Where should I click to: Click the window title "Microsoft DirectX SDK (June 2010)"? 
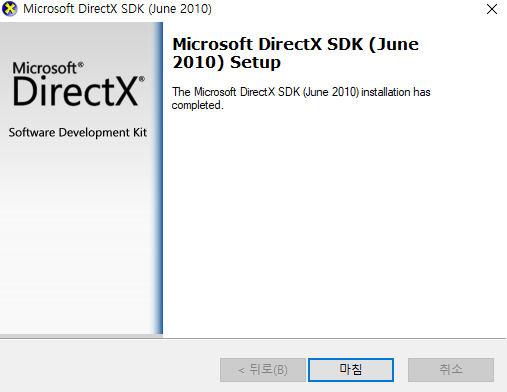[117, 9]
